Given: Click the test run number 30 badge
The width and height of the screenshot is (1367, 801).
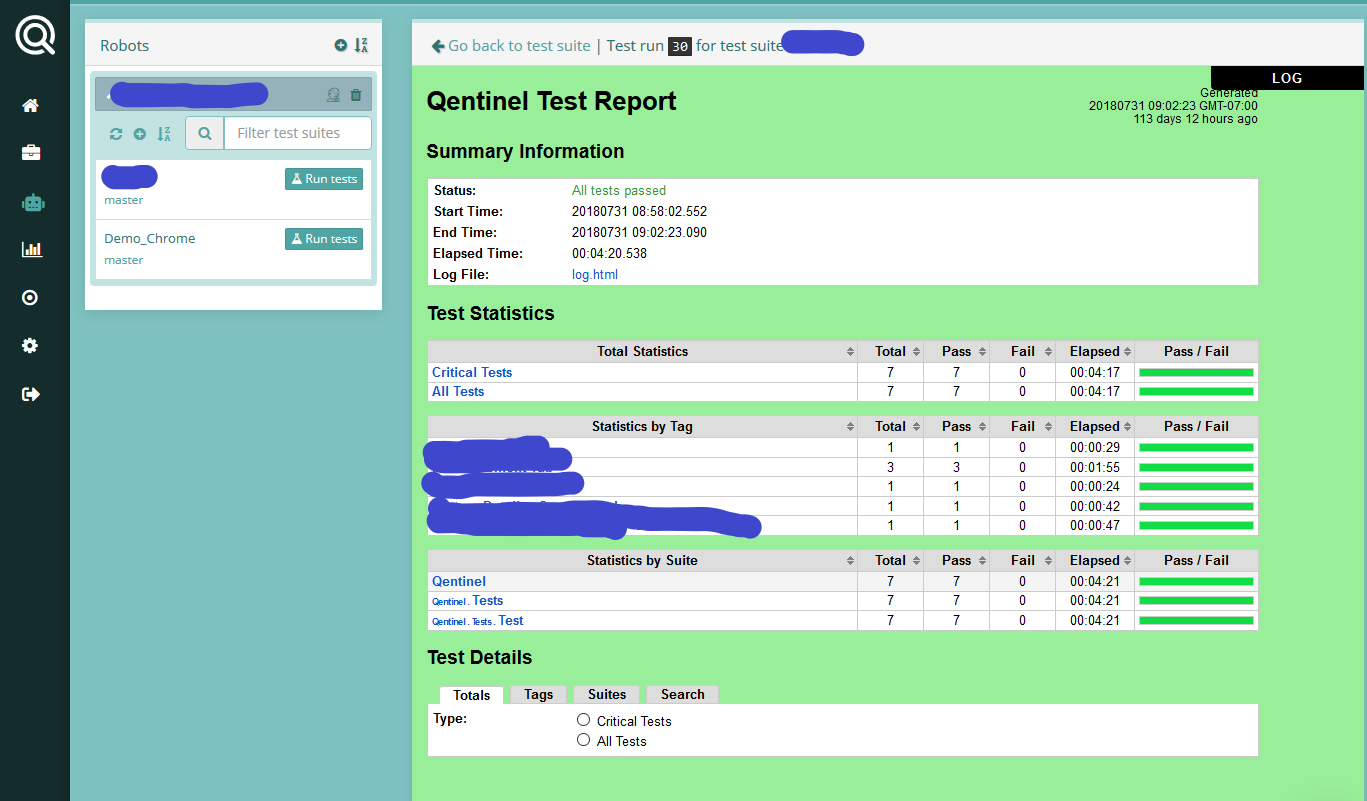Looking at the screenshot, I should click(680, 46).
